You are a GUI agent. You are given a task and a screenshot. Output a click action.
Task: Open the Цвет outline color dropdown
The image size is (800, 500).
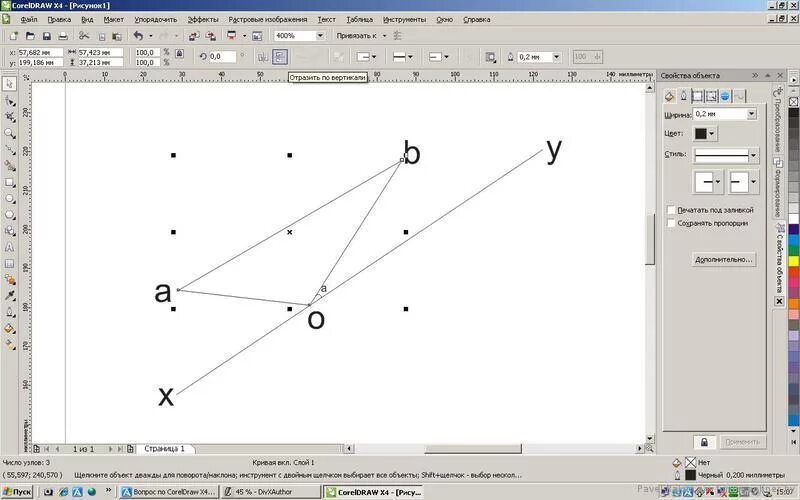click(x=712, y=134)
